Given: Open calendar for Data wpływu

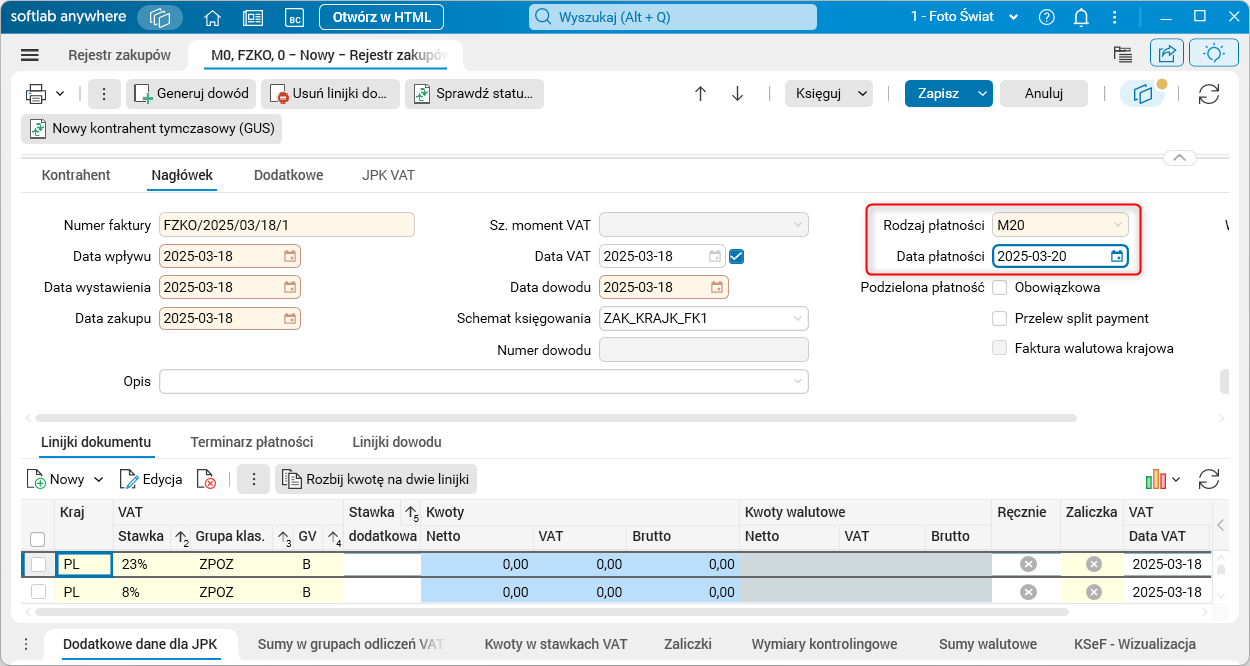Looking at the screenshot, I should click(x=290, y=256).
